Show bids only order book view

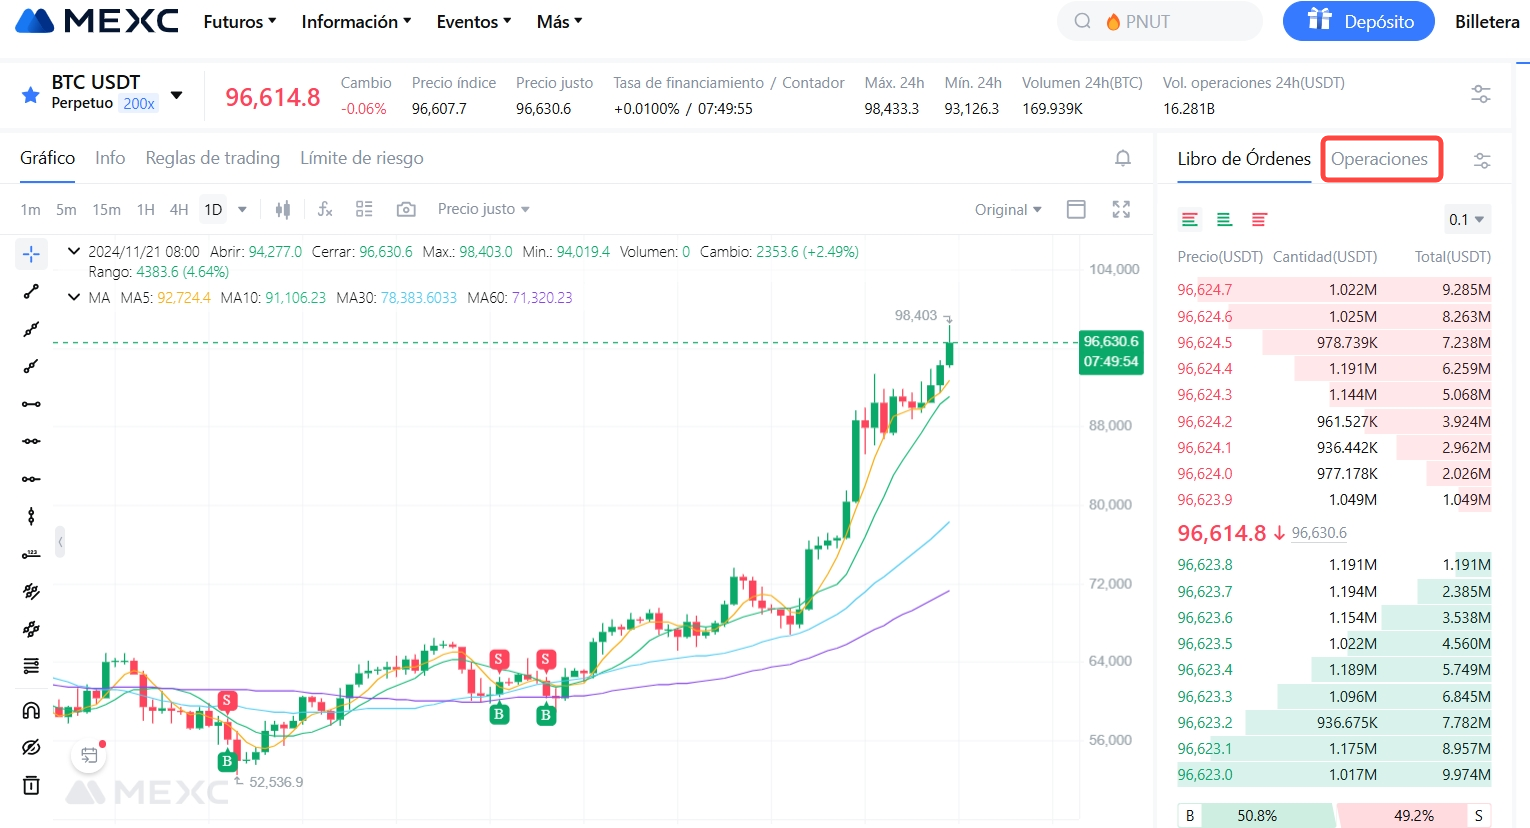tap(1224, 219)
